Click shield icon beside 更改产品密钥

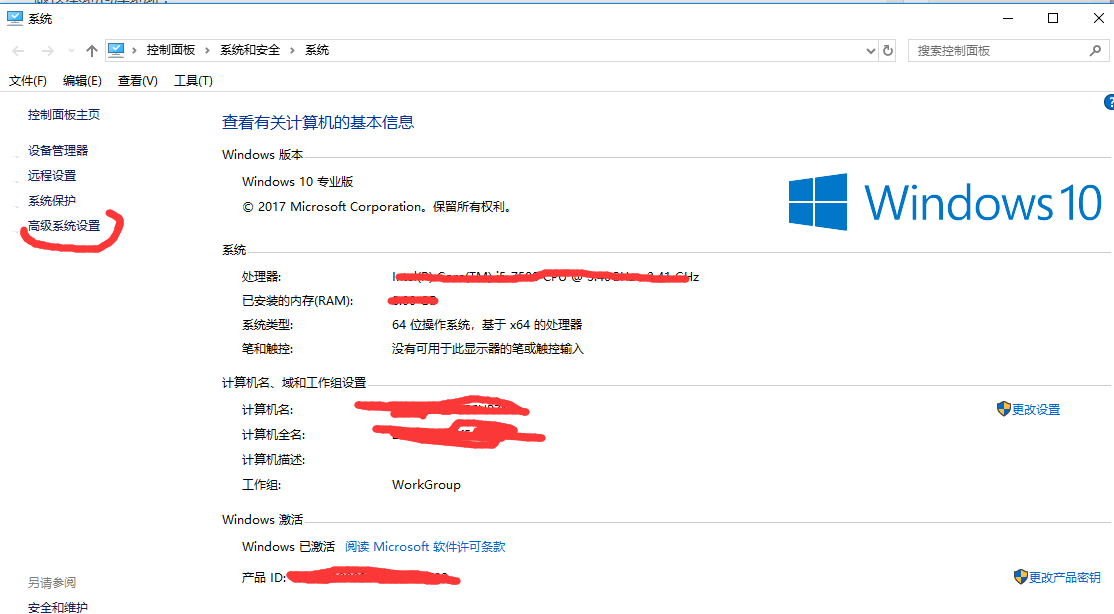[x=1020, y=576]
